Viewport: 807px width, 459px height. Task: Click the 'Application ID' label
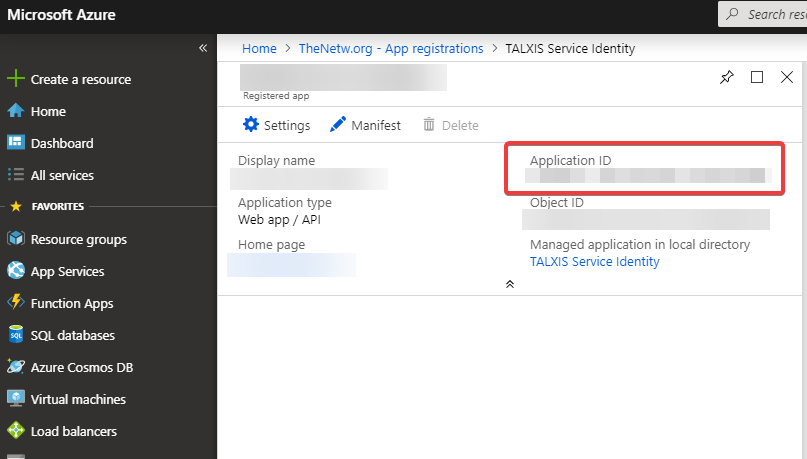click(570, 161)
